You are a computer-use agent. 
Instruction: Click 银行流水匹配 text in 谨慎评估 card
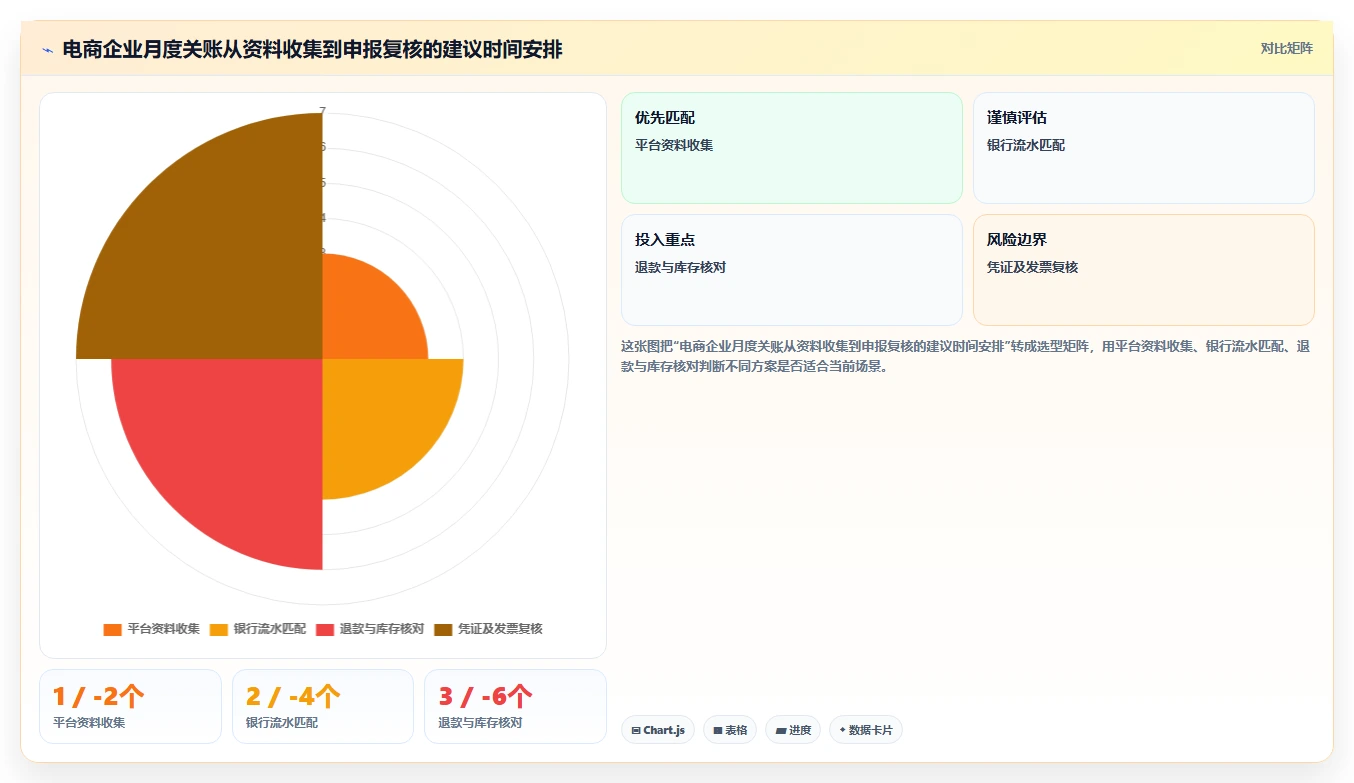(1026, 145)
